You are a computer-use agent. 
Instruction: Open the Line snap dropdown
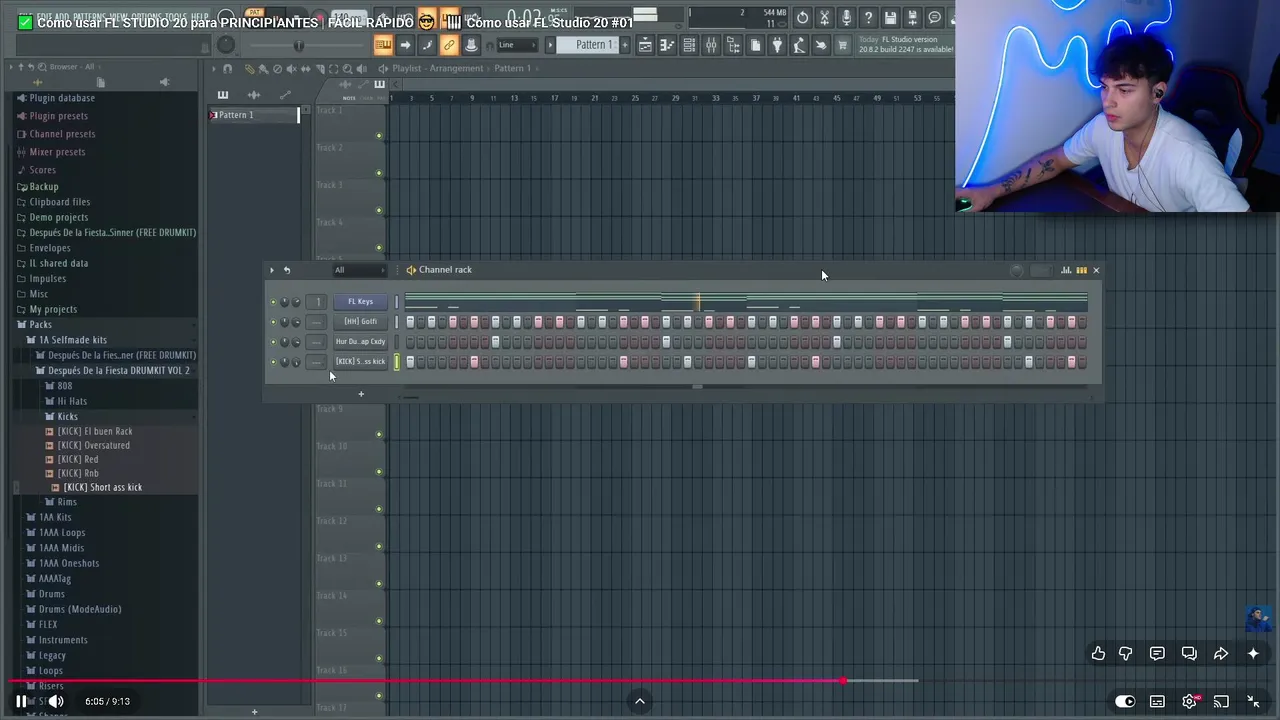click(x=518, y=45)
